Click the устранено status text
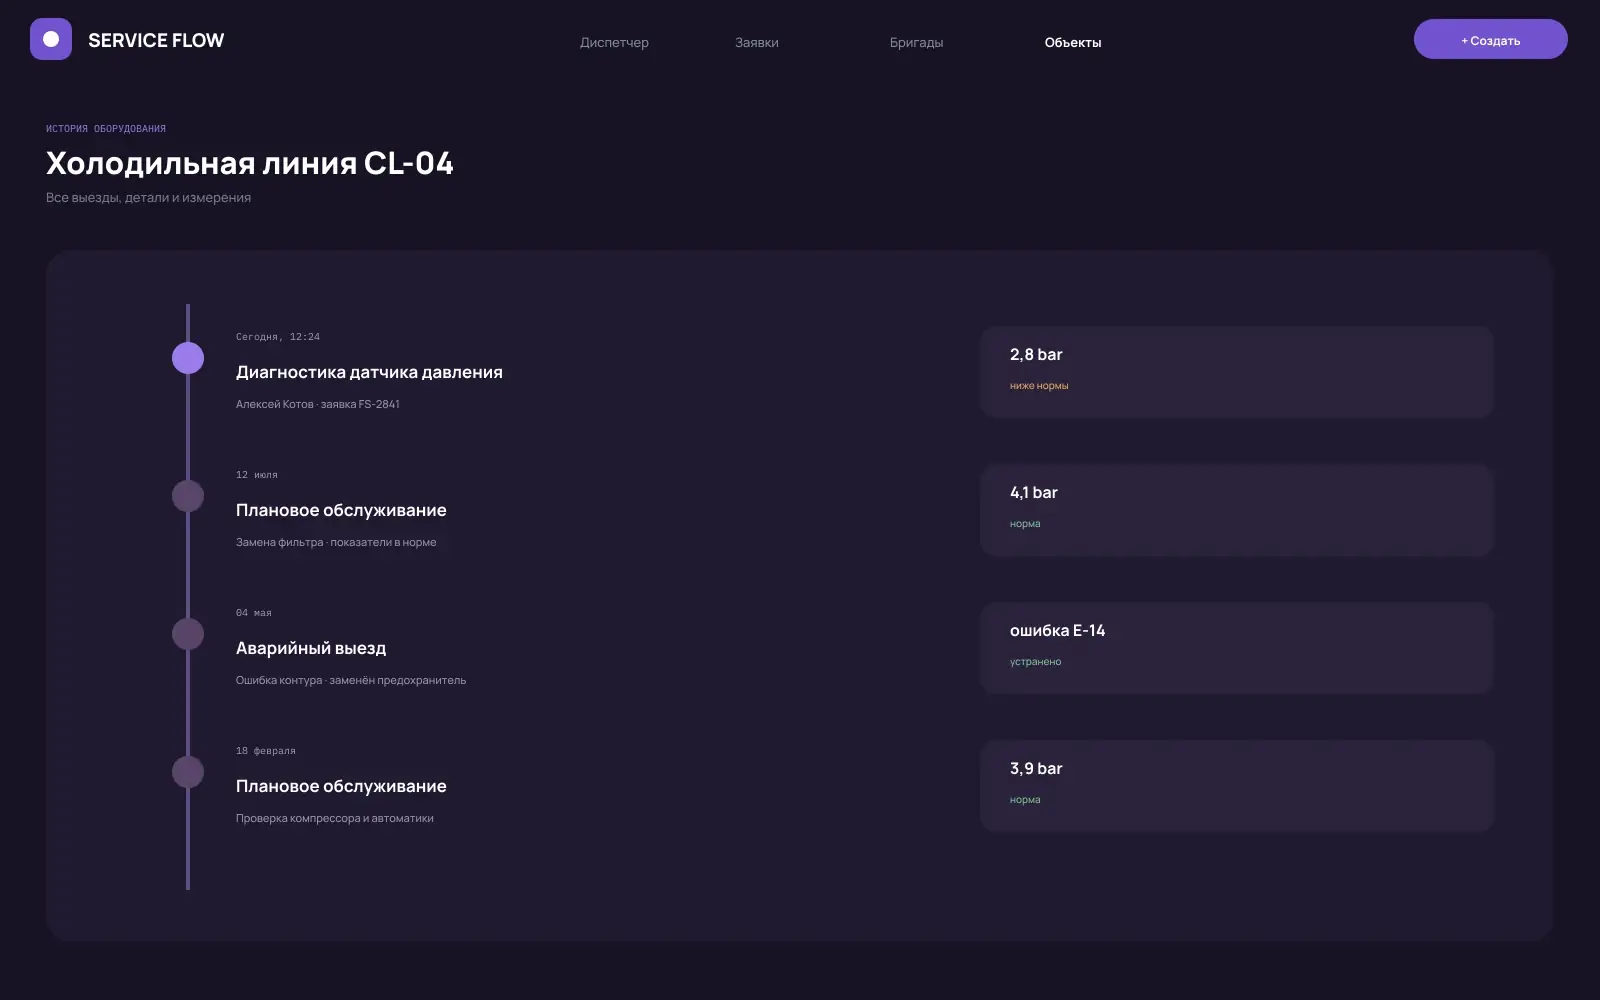 pos(1036,662)
